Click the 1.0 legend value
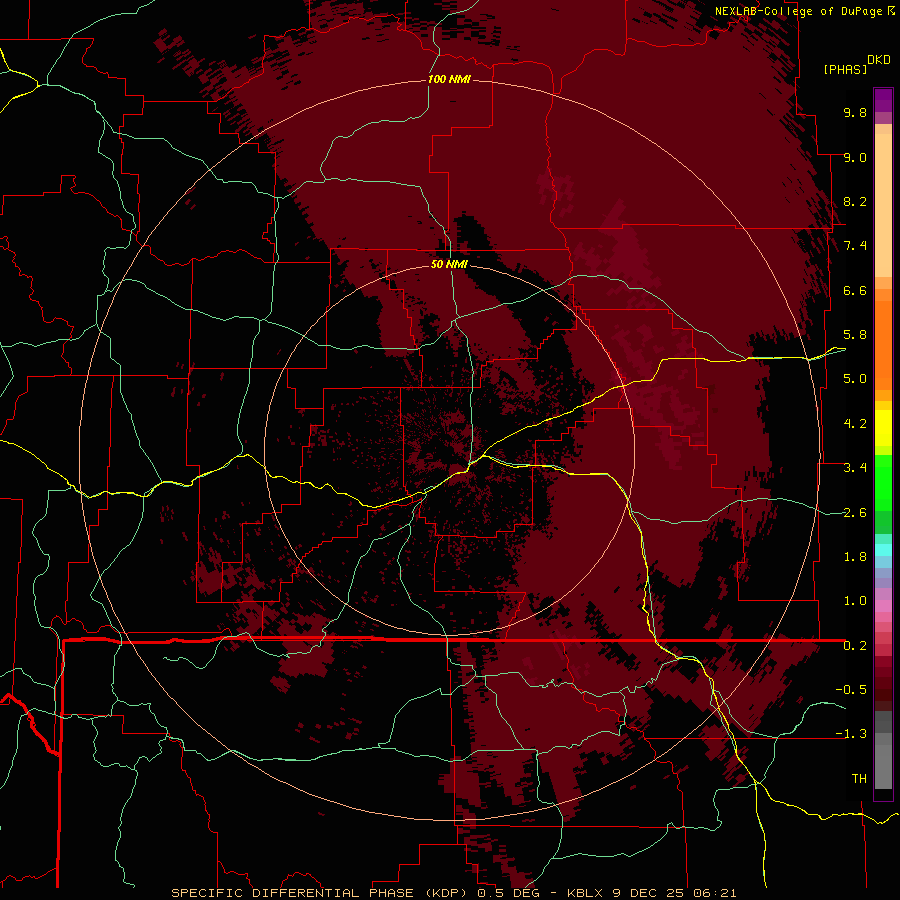 855,601
